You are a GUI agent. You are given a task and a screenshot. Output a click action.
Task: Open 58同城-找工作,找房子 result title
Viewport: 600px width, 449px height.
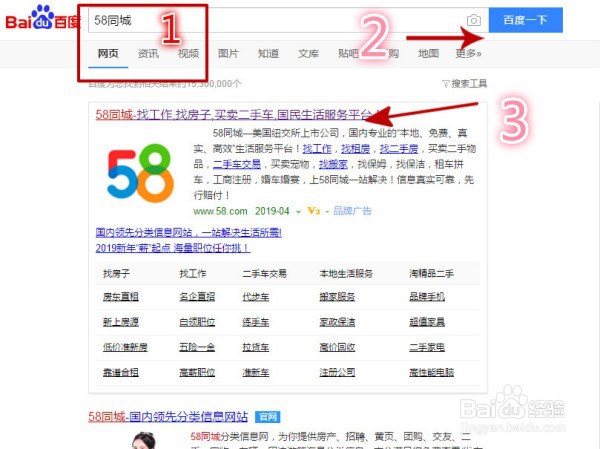[x=236, y=114]
